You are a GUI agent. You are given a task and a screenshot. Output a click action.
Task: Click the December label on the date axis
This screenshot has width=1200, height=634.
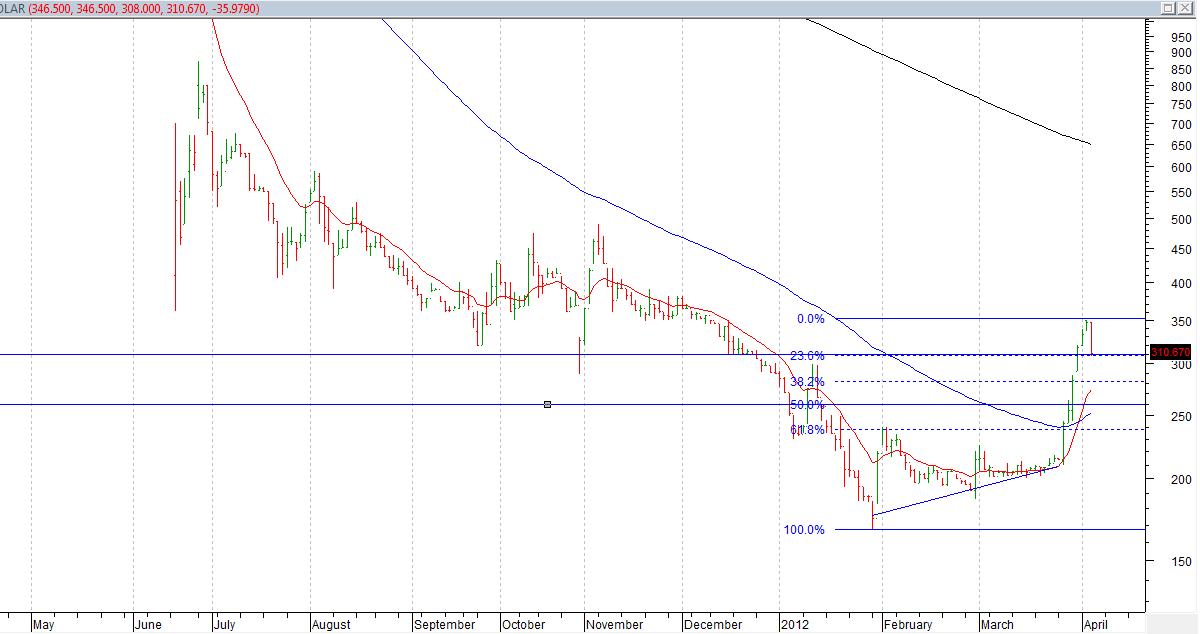714,625
